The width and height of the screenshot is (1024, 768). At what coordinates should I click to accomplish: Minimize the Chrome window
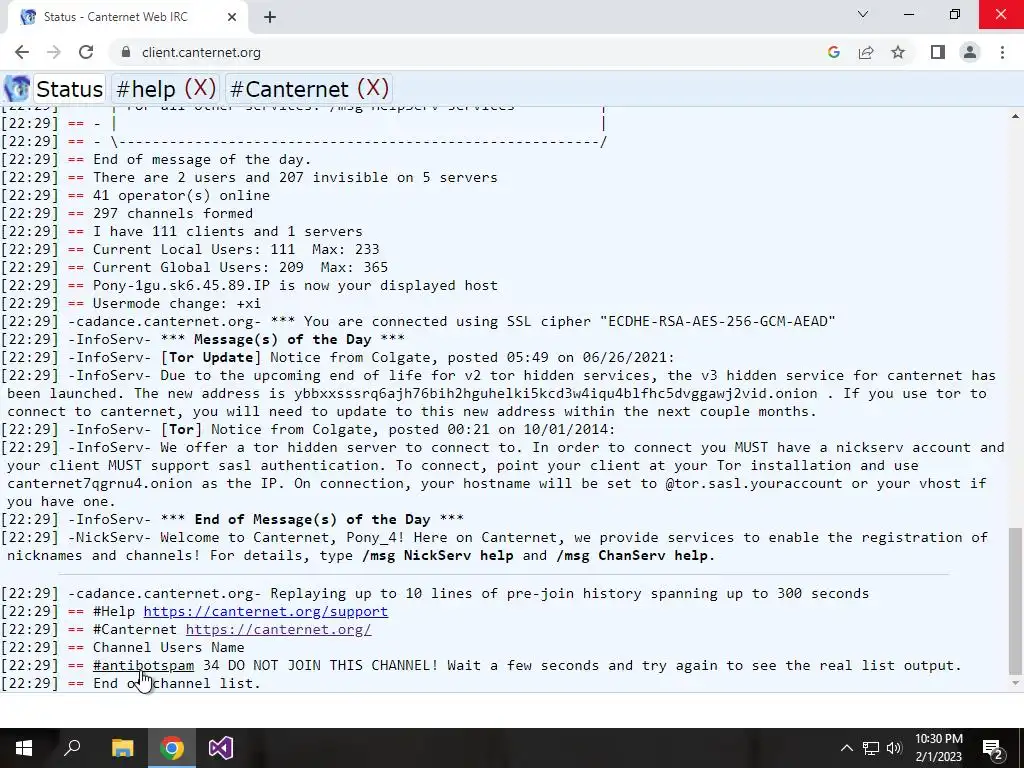(908, 14)
